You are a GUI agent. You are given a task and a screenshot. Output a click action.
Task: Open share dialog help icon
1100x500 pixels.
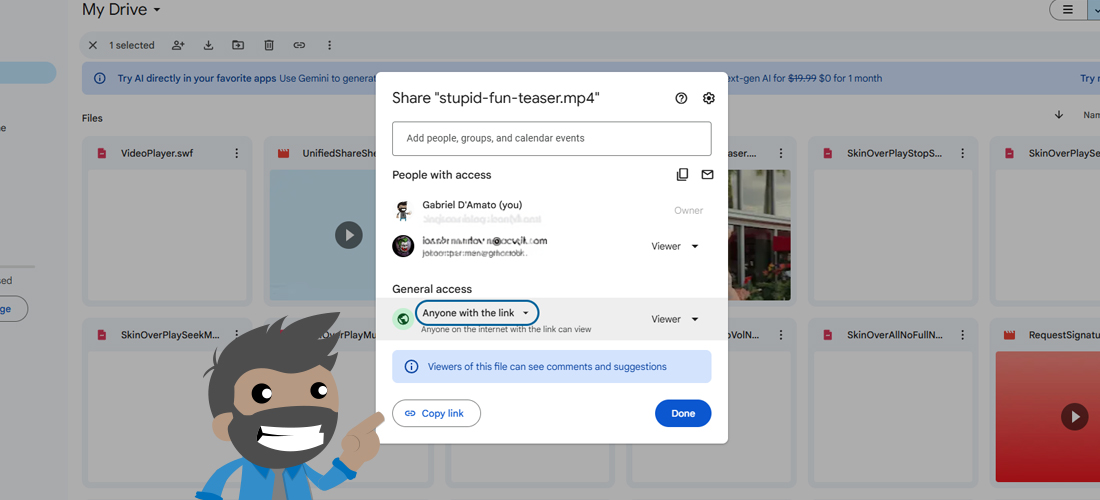coord(681,98)
